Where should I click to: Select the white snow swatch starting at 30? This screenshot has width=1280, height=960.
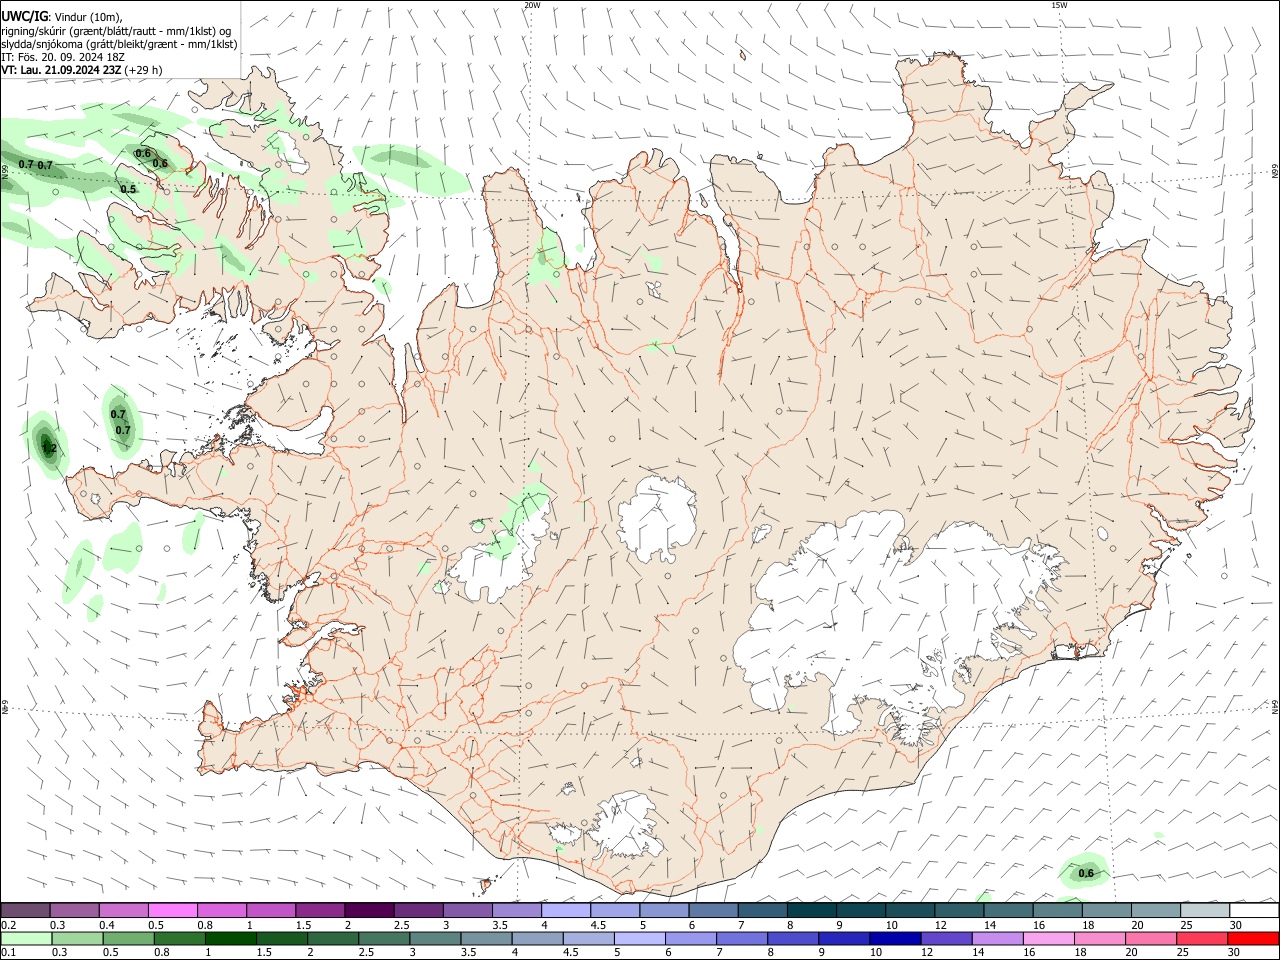[x=1254, y=910]
